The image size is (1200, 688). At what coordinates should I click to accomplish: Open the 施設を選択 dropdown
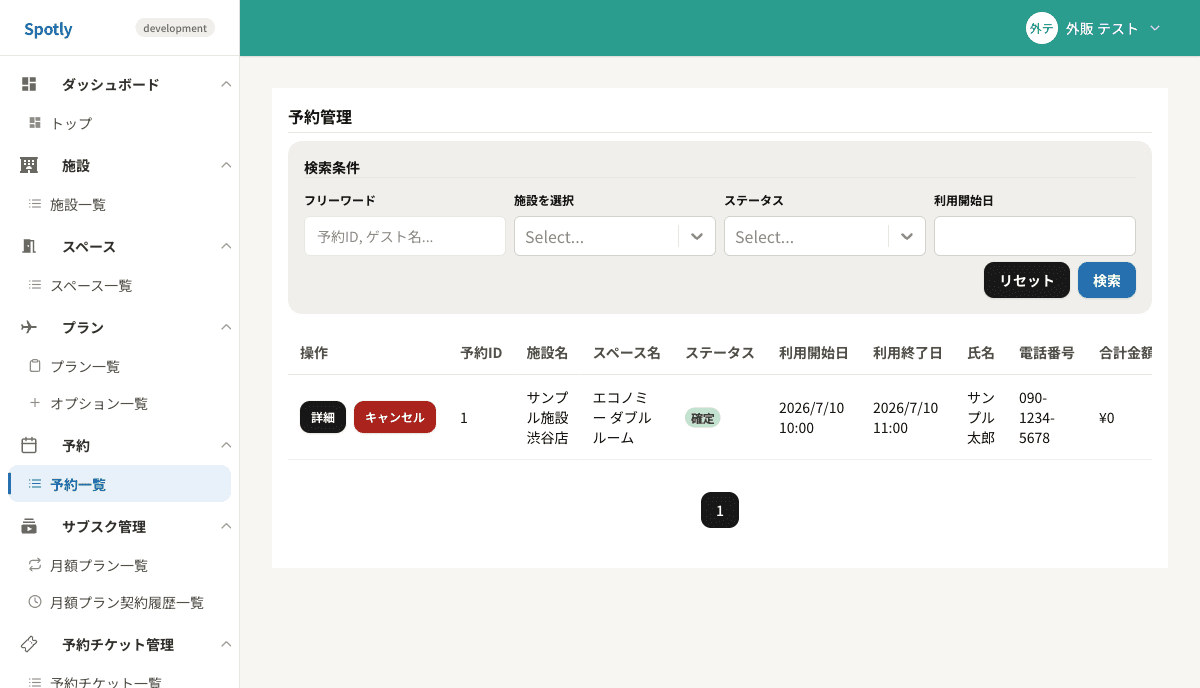coord(615,236)
